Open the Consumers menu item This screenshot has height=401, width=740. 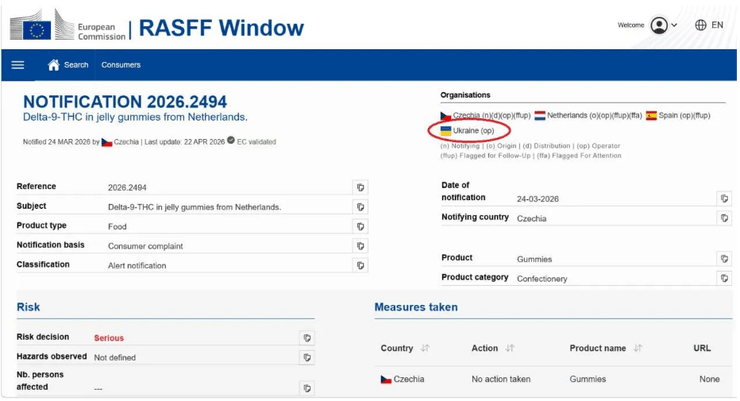coord(121,65)
